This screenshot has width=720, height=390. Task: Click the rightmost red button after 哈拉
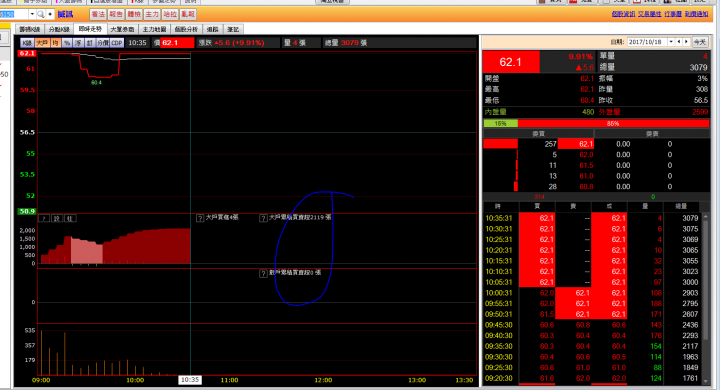[188, 14]
